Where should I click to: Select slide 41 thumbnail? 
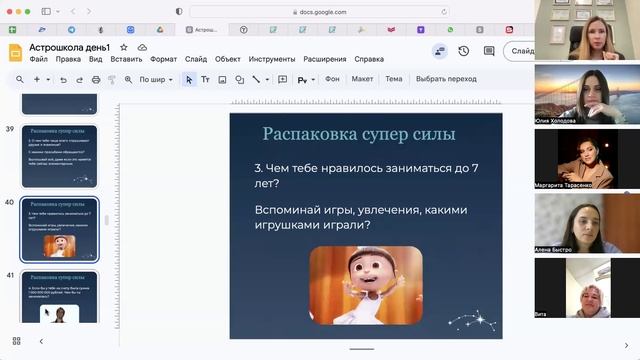coord(60,297)
